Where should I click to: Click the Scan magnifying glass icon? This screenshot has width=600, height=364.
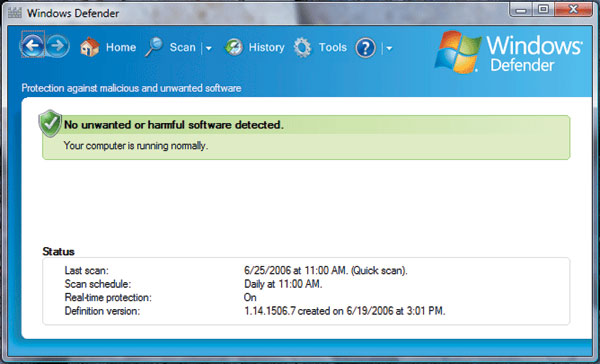tap(154, 47)
